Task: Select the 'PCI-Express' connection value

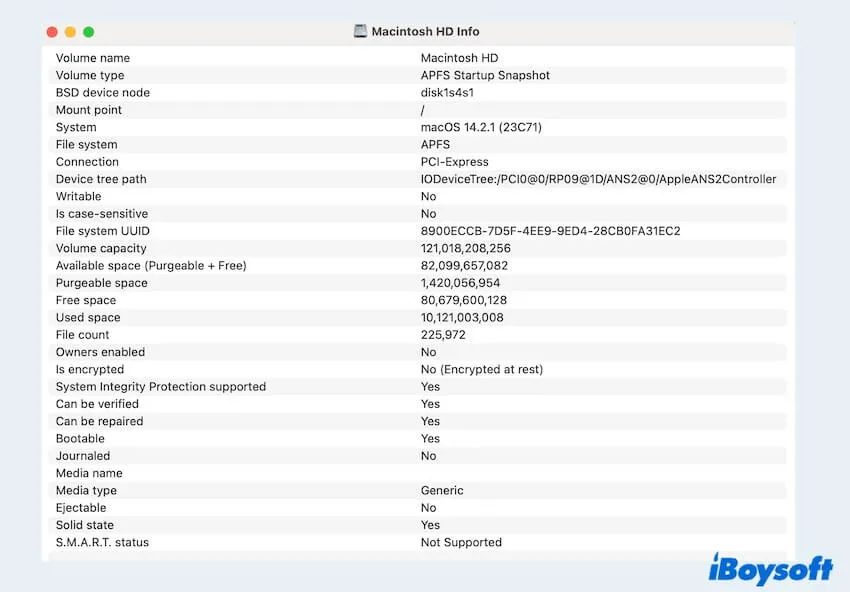Action: (x=455, y=162)
